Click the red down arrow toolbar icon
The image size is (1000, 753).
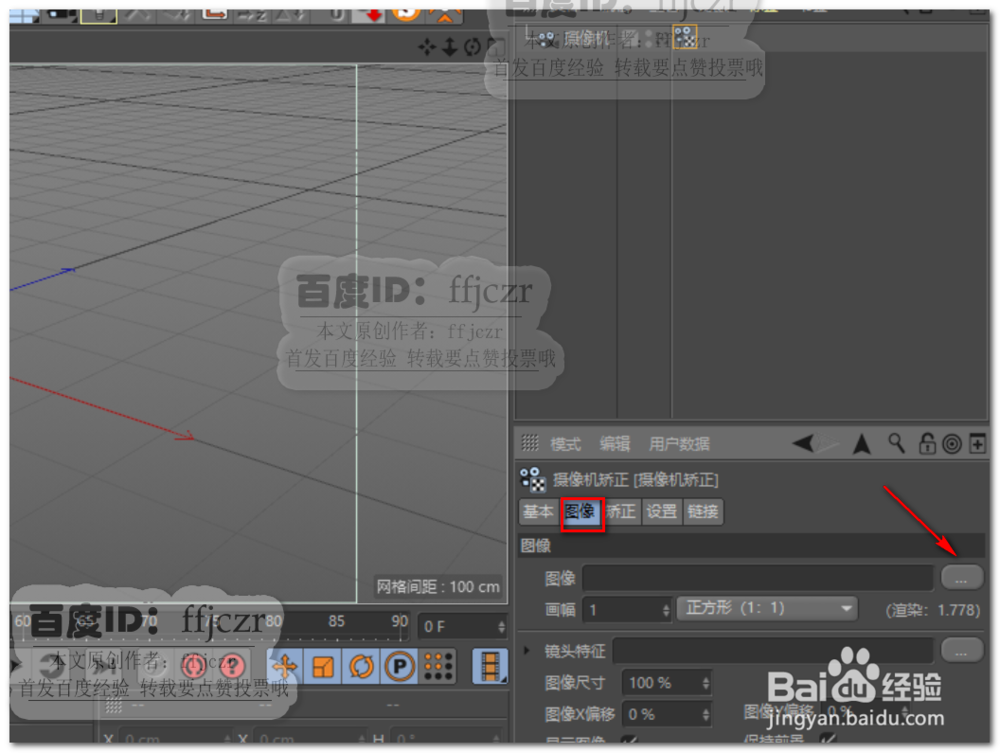[372, 15]
